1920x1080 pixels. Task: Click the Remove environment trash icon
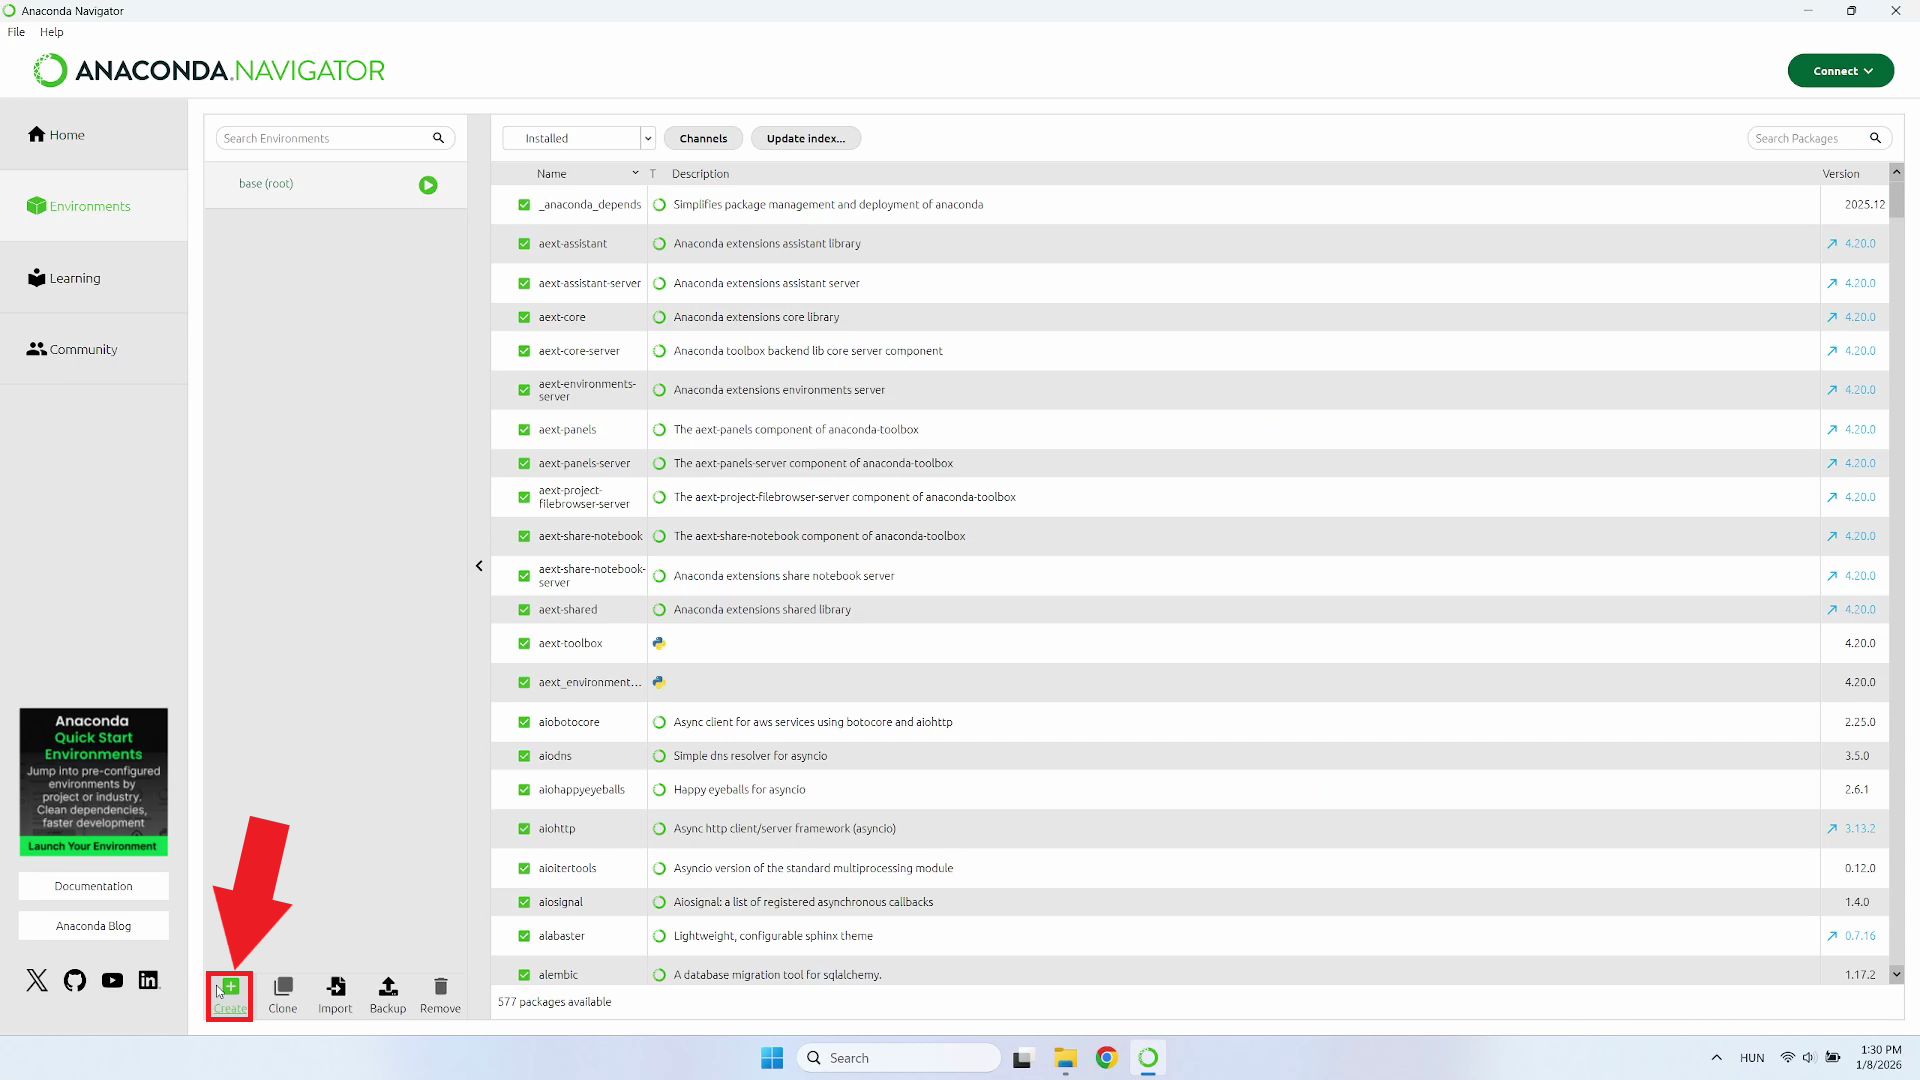(440, 988)
